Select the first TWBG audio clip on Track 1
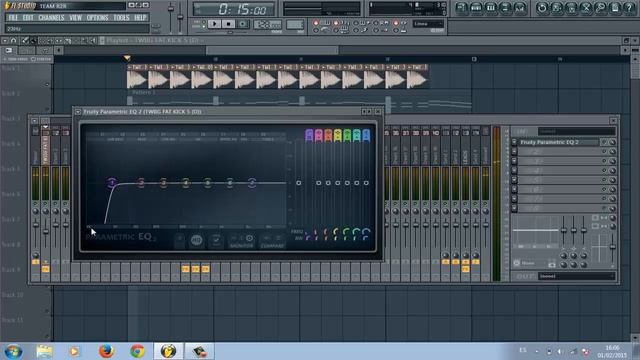 137,76
